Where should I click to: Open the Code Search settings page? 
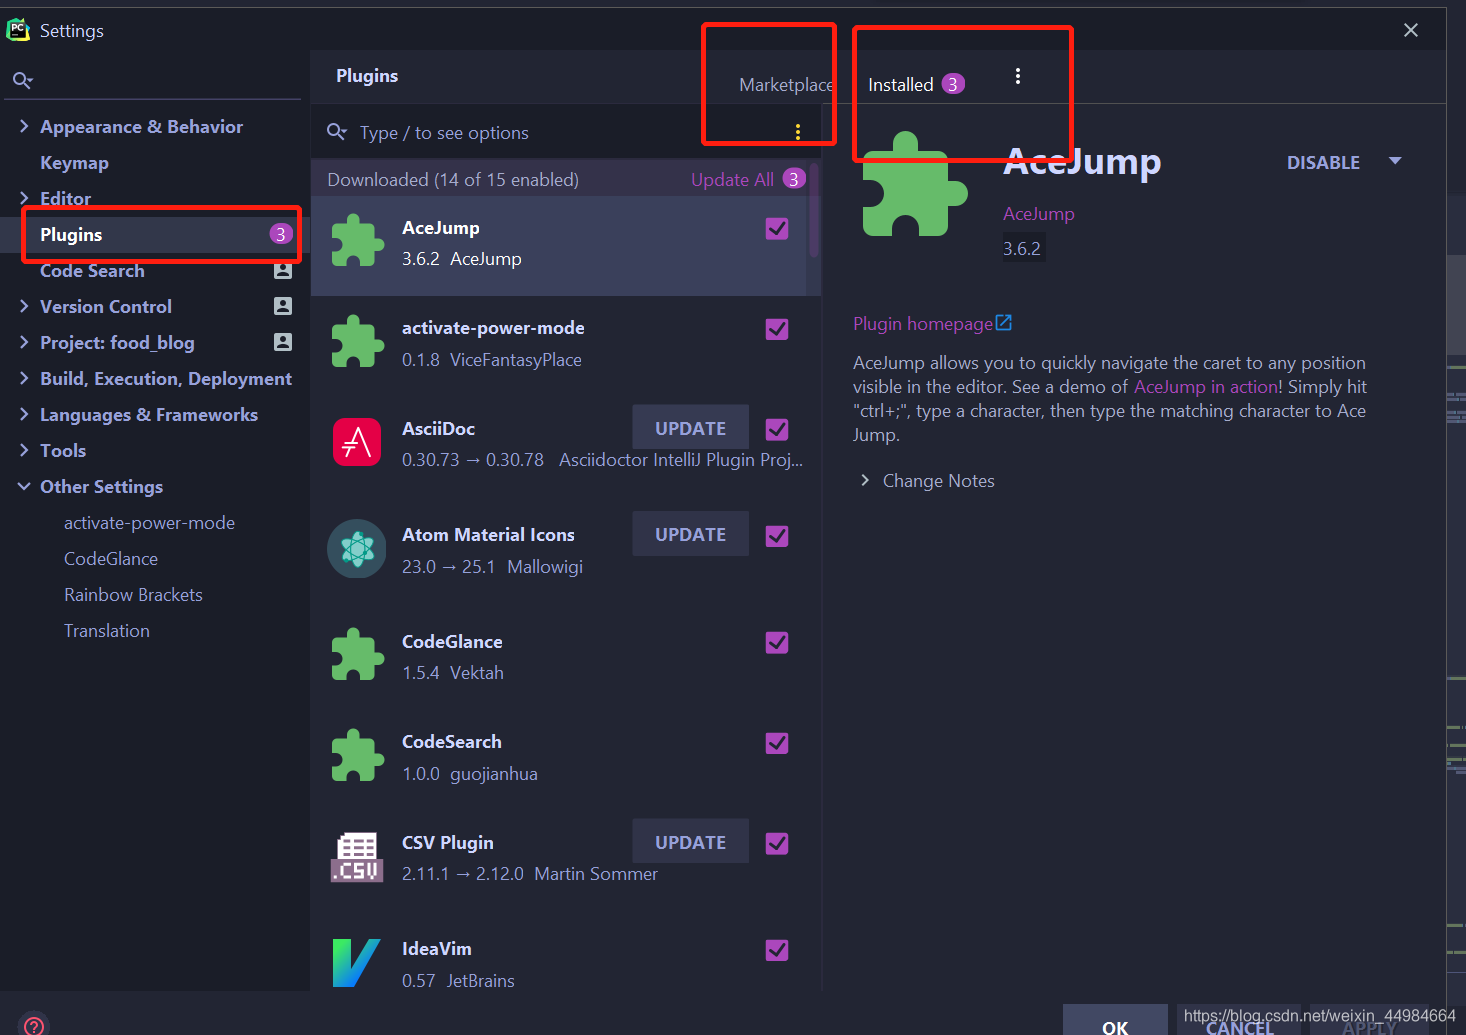92,270
